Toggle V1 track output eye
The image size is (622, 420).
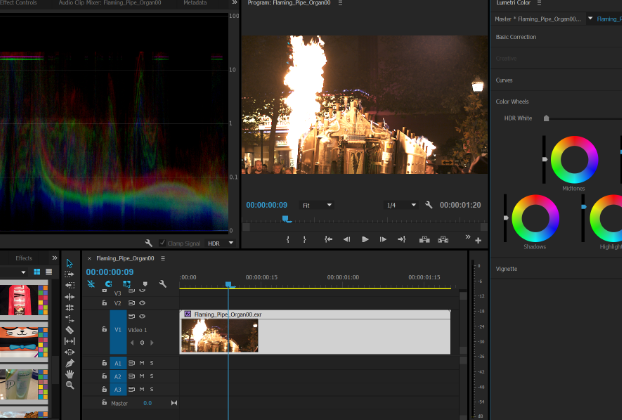click(x=142, y=316)
